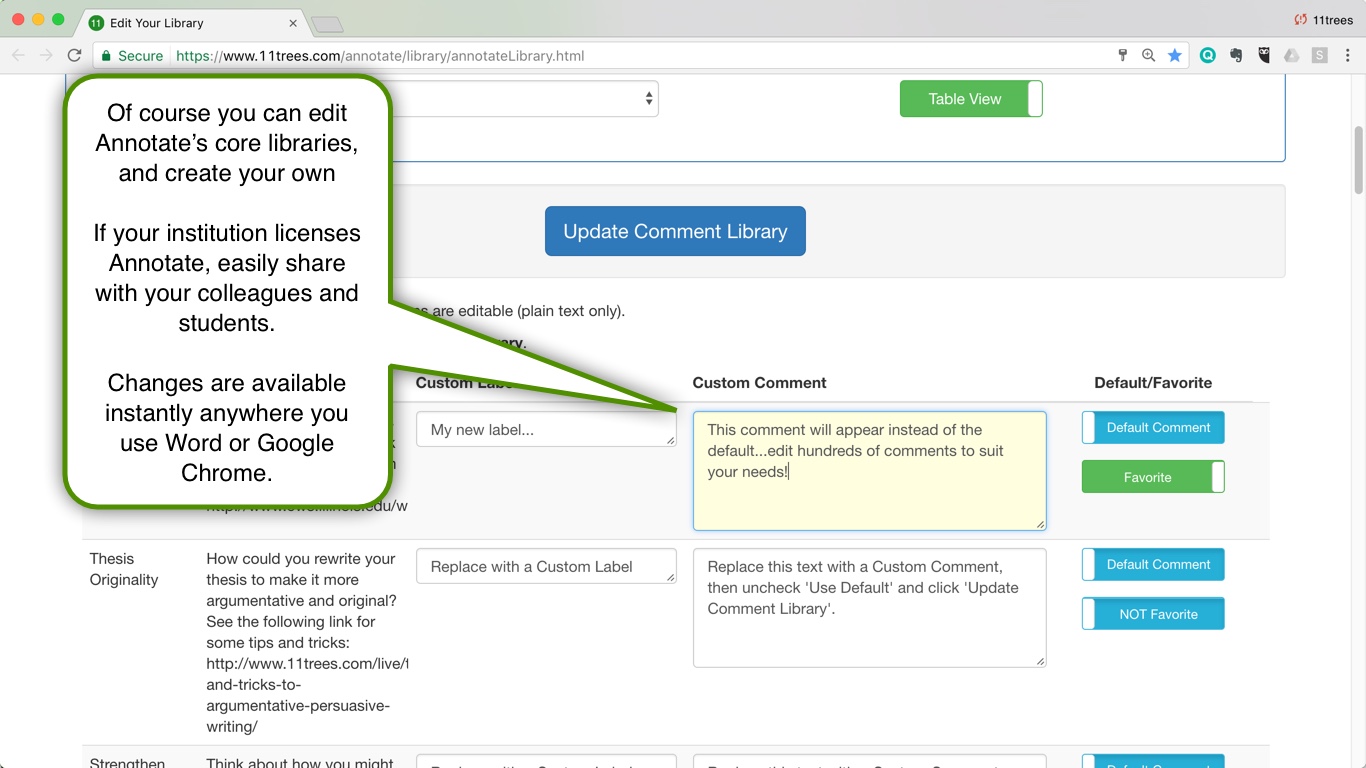Screen dimensions: 1366x768
Task: Click the 'Thesis Originality' row label
Action: [124, 569]
